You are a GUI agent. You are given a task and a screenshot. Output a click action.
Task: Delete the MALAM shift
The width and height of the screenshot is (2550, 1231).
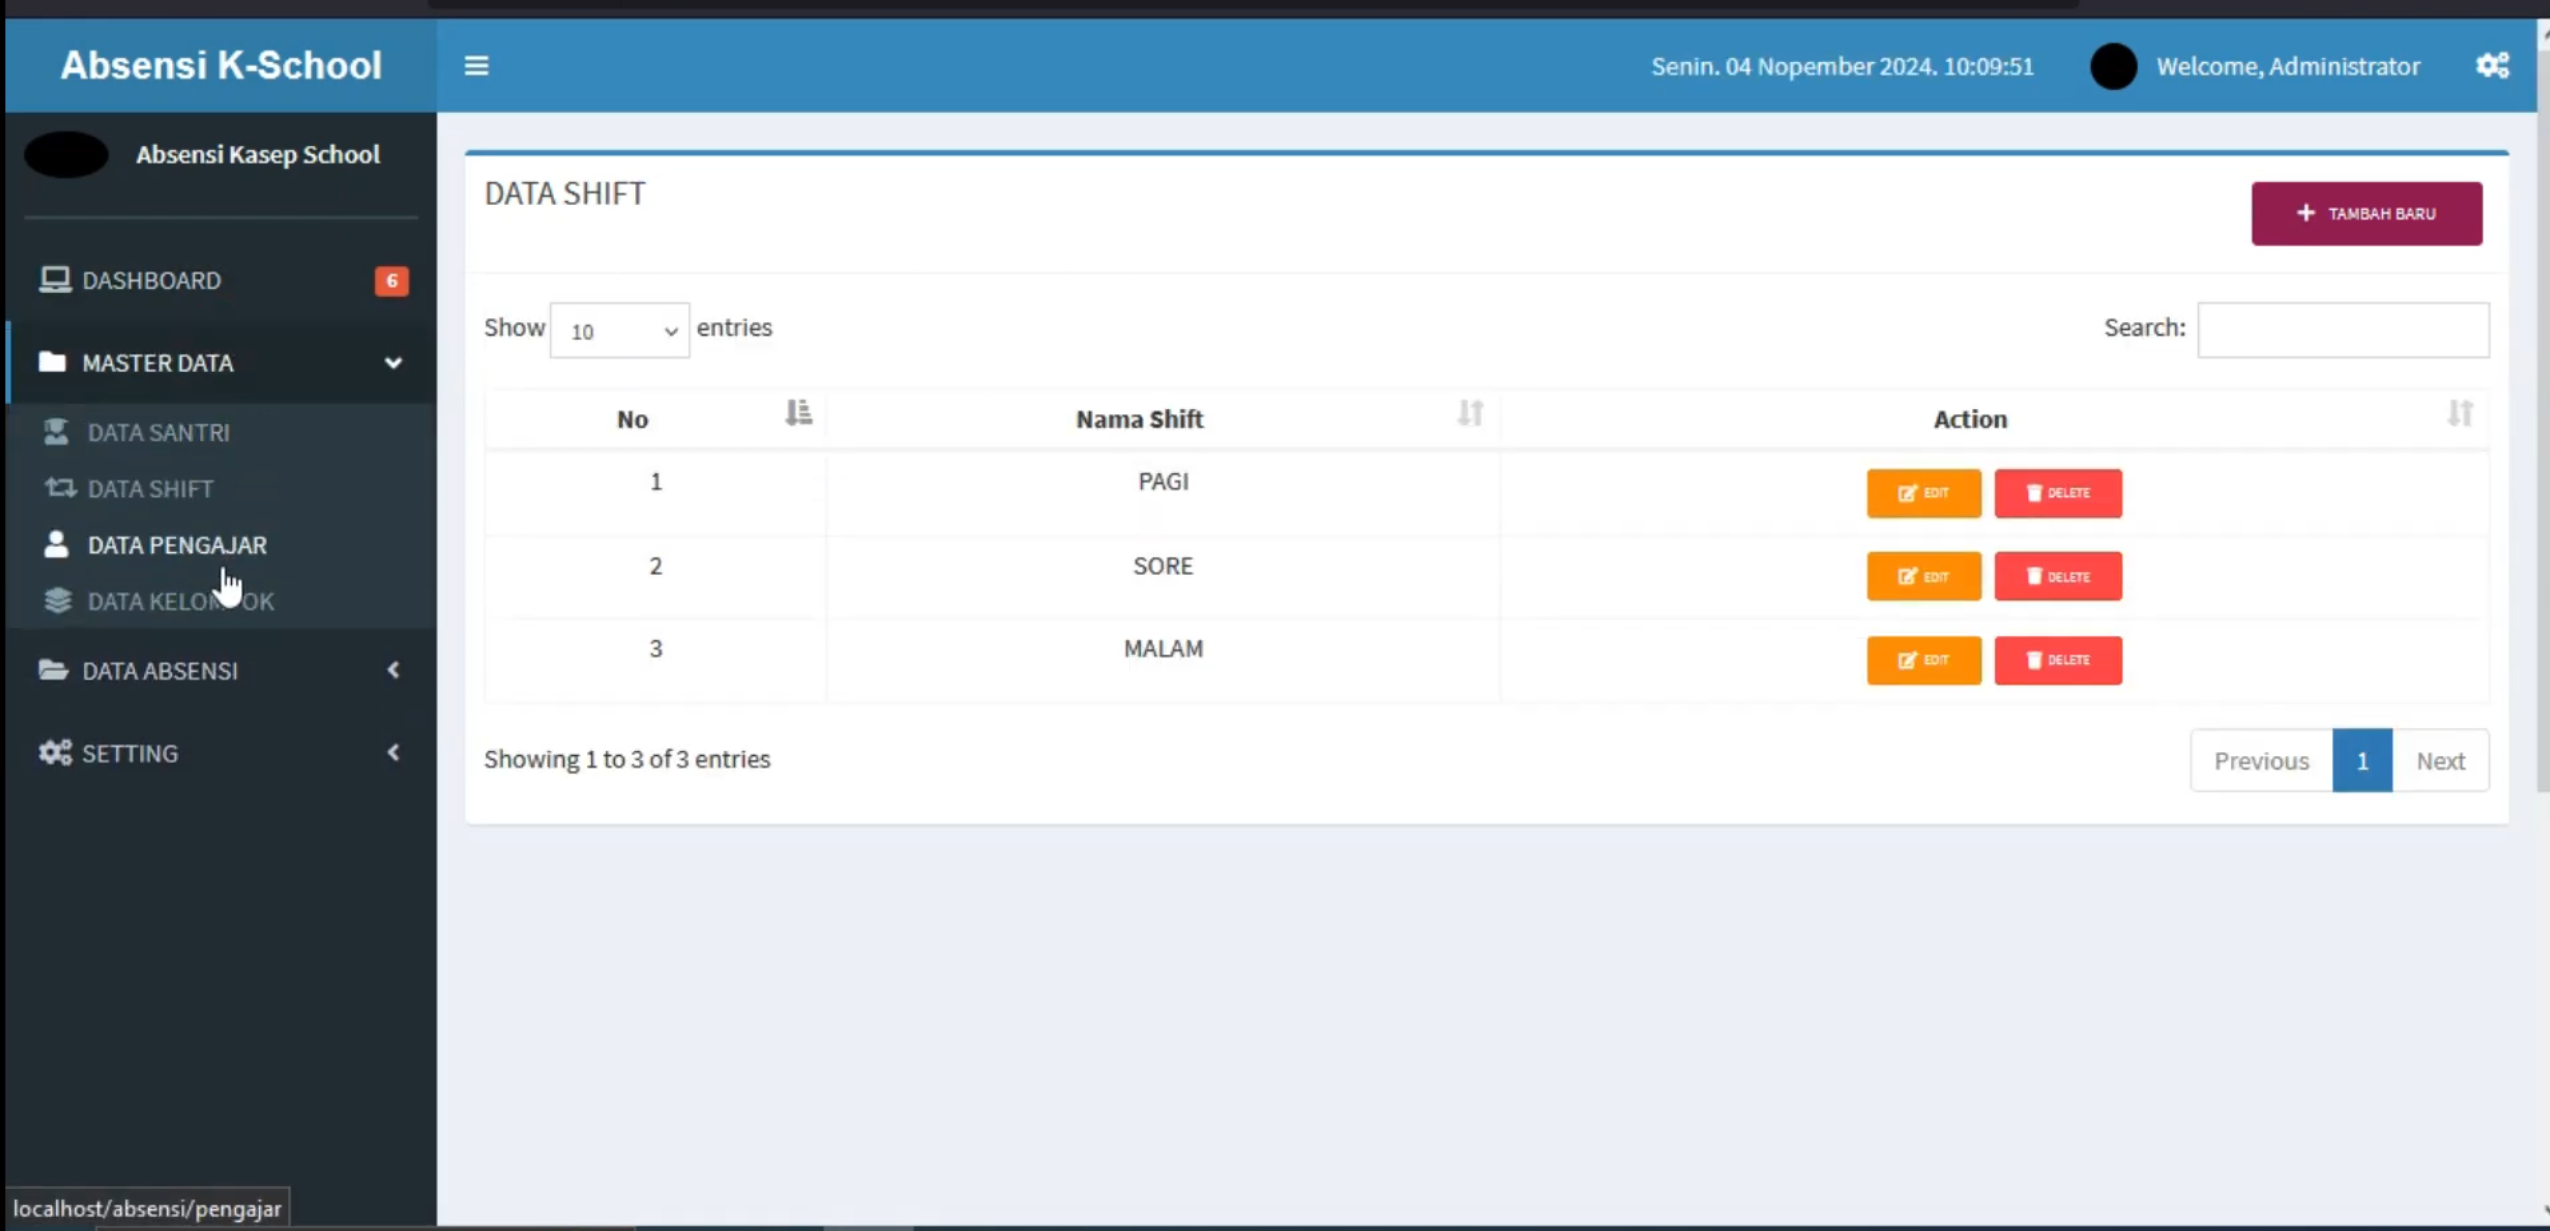pos(2058,660)
